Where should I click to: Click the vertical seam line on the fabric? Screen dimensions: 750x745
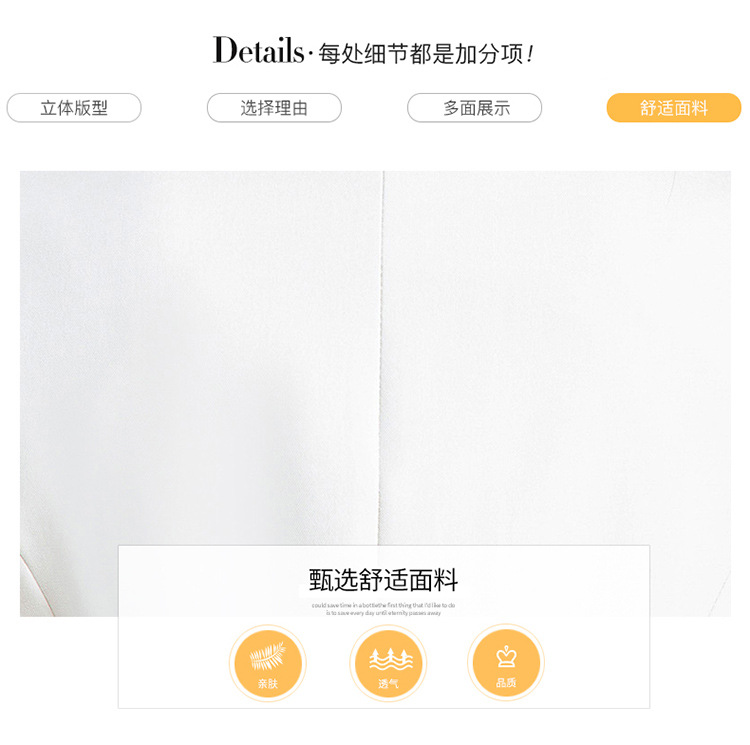381,358
